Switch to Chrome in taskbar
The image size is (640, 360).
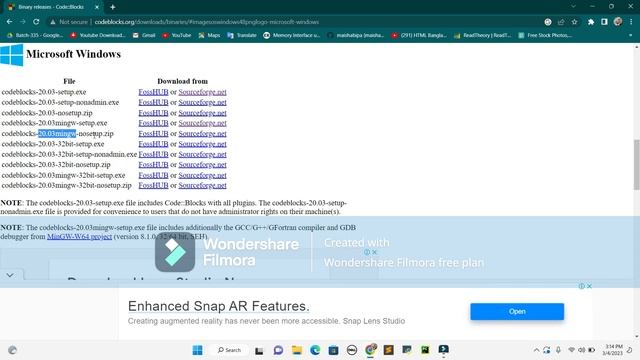pyautogui.click(x=371, y=350)
